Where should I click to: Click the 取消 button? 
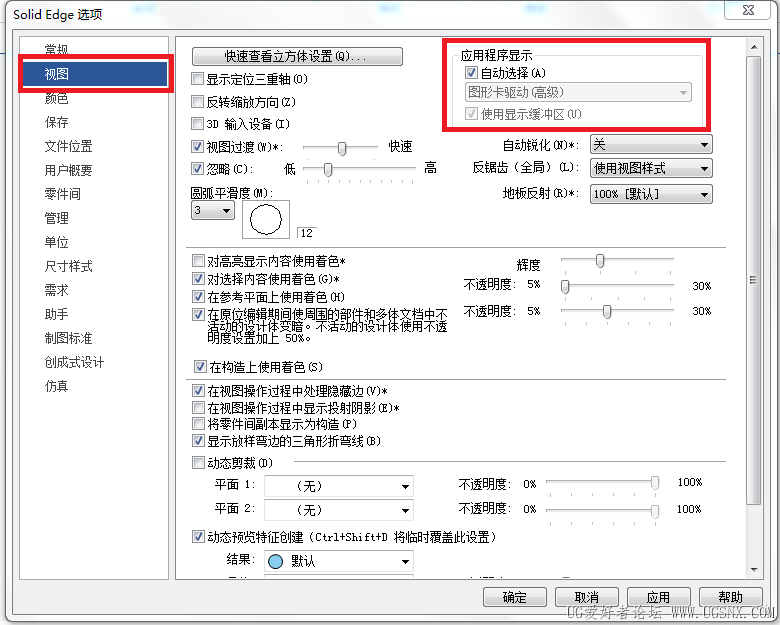pyautogui.click(x=586, y=597)
